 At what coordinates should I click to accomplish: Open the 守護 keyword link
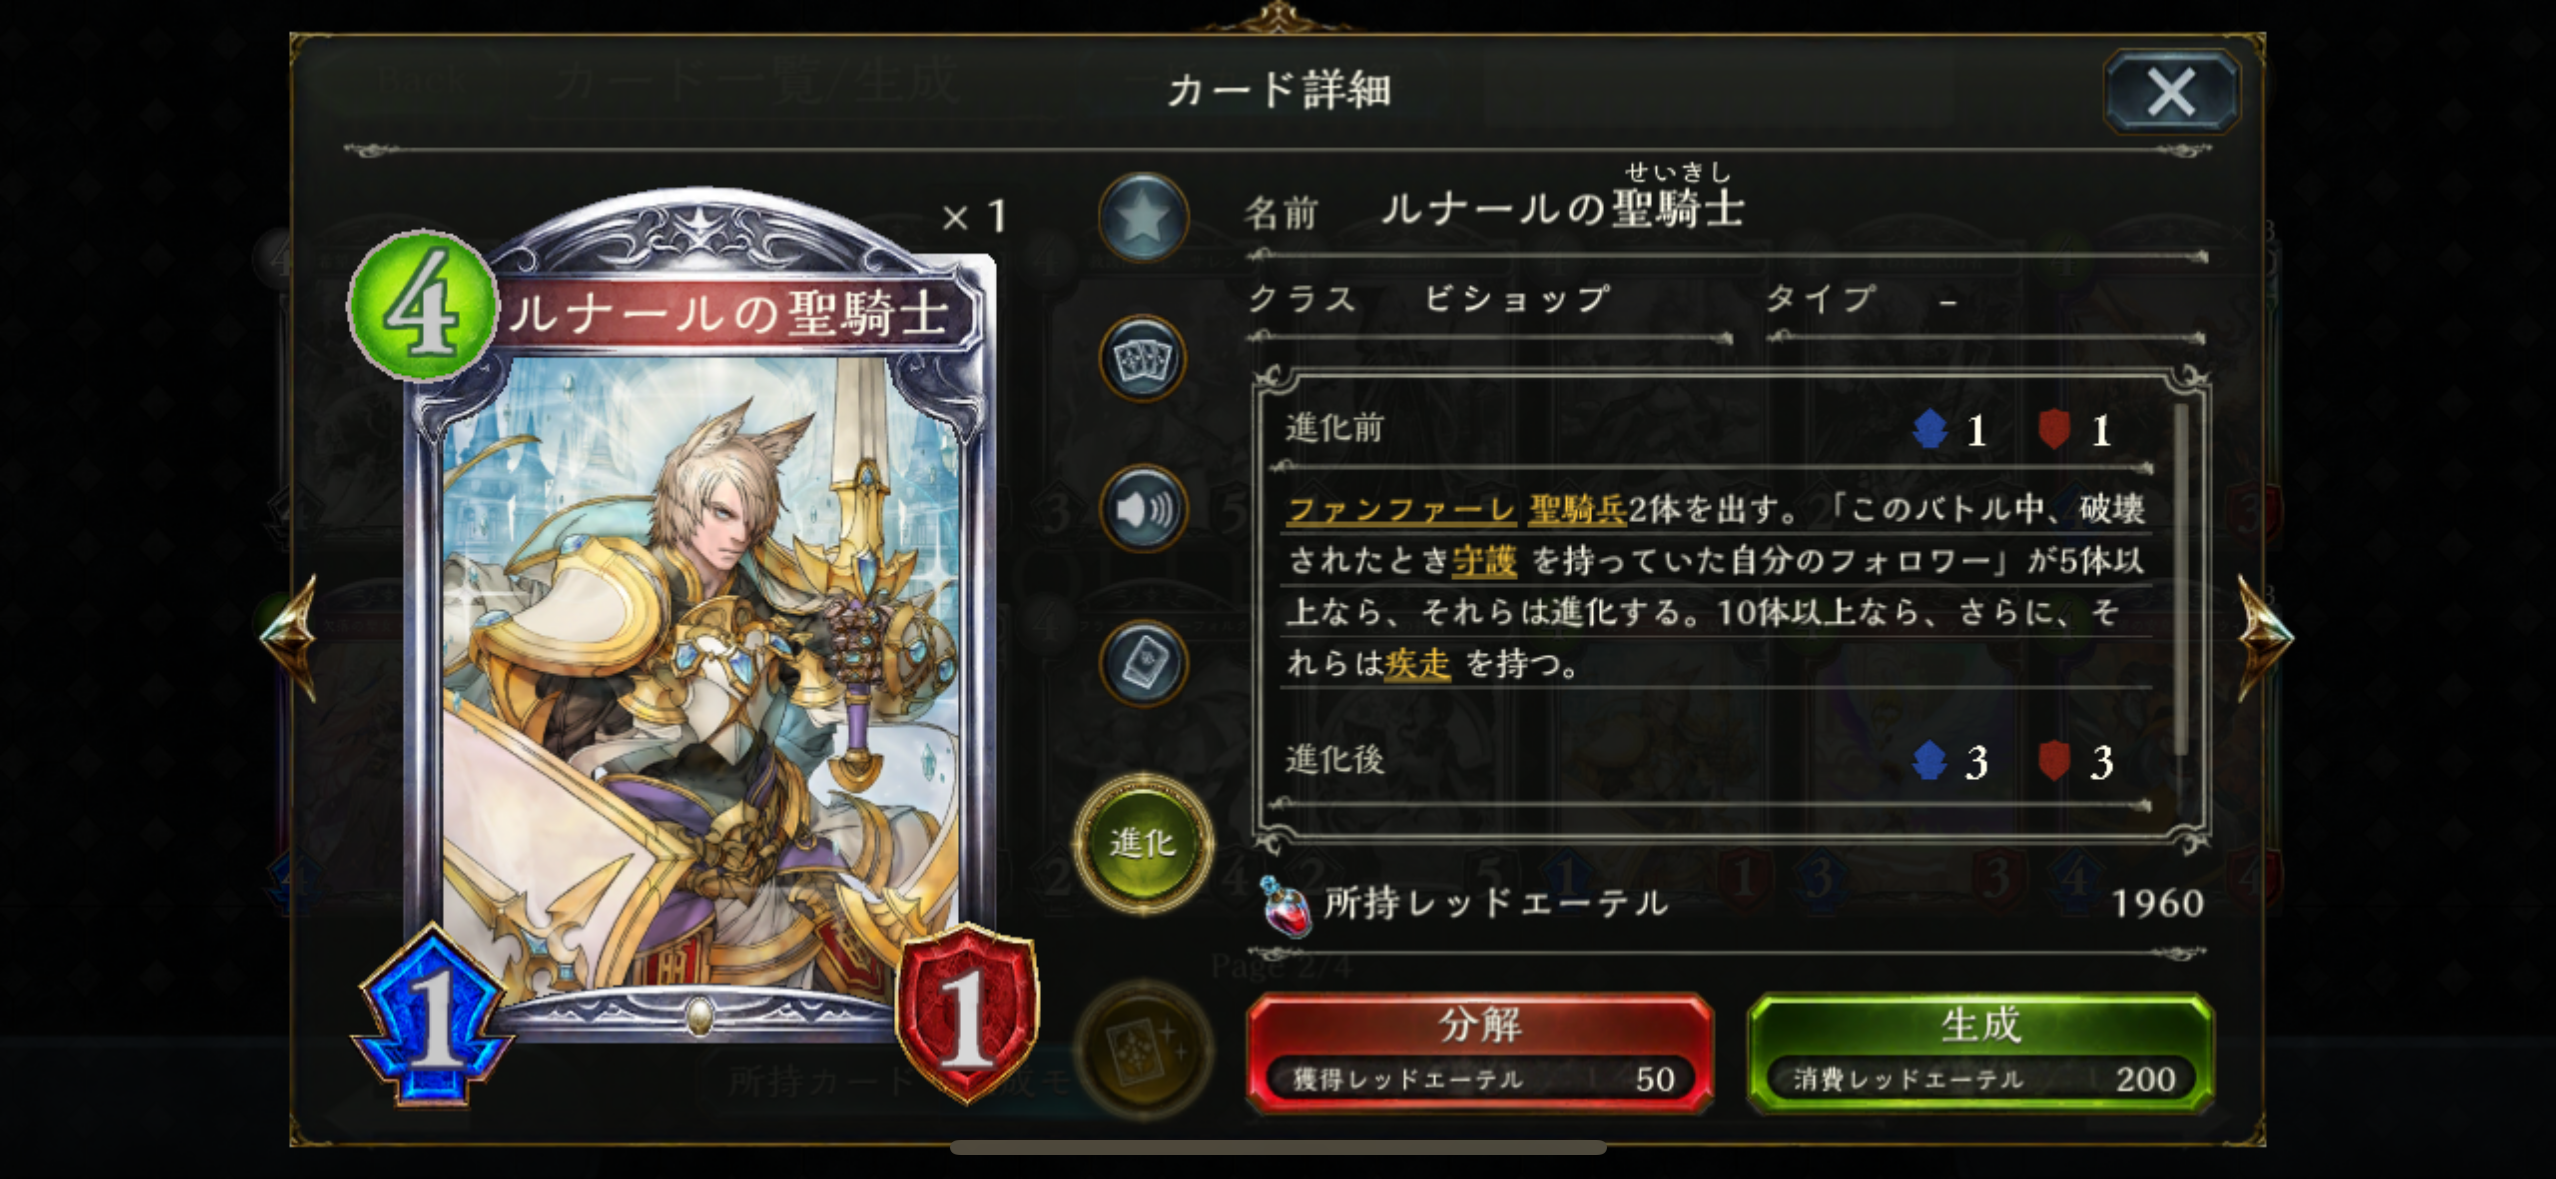[1484, 561]
